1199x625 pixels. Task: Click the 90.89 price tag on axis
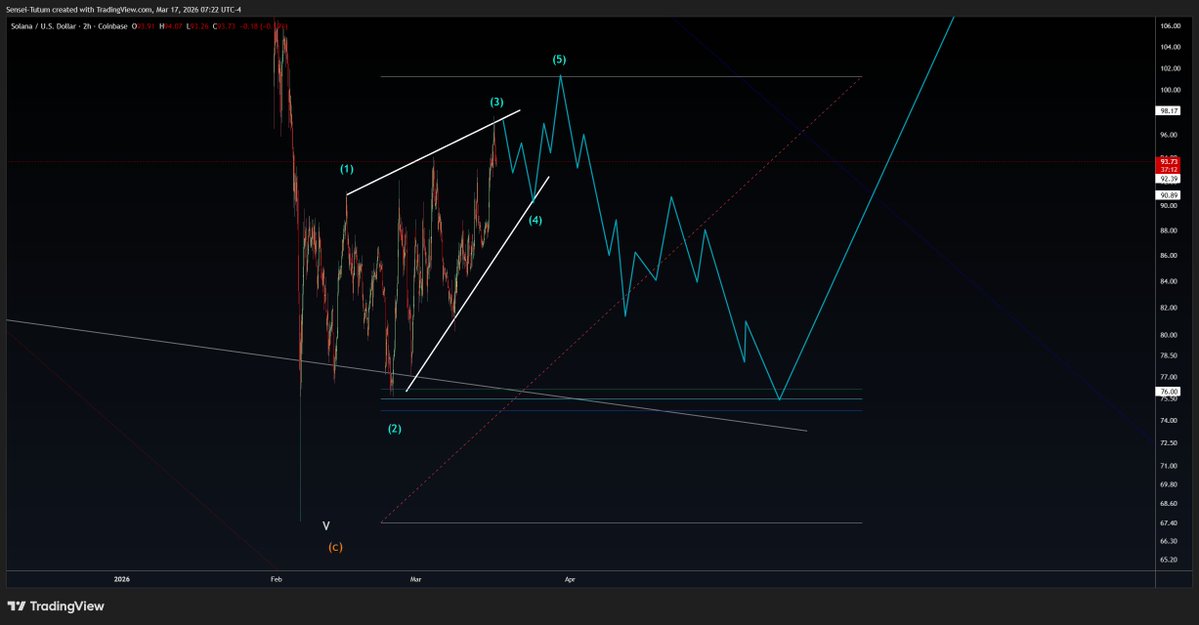pos(1168,196)
